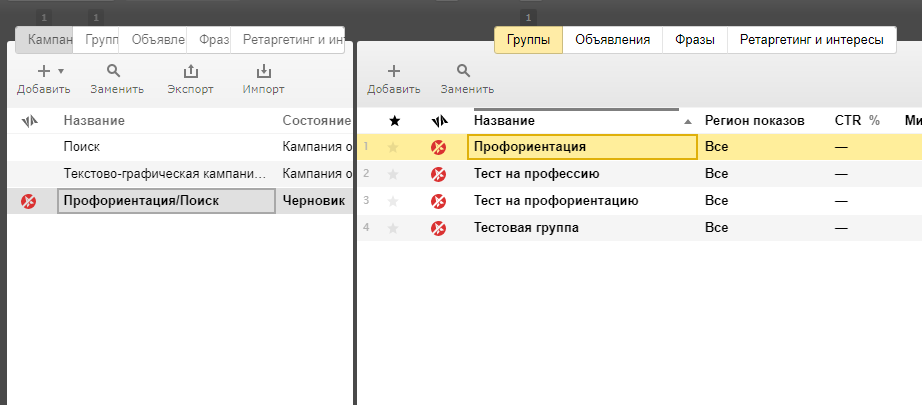The height and width of the screenshot is (405, 922).
Task: Click red status icon of Тестовая группа
Action: [x=439, y=228]
